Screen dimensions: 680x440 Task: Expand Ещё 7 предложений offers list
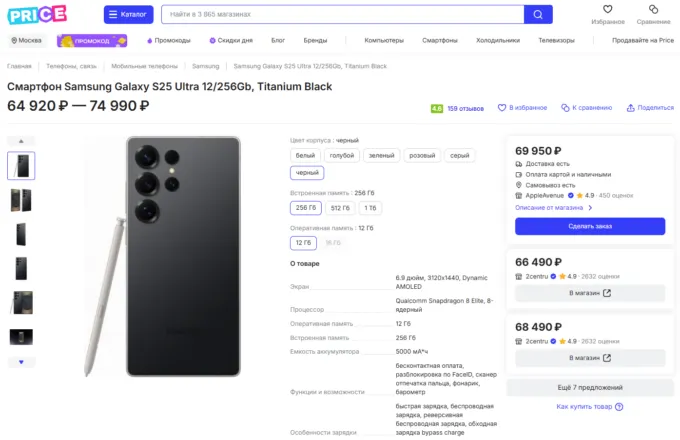click(590, 388)
